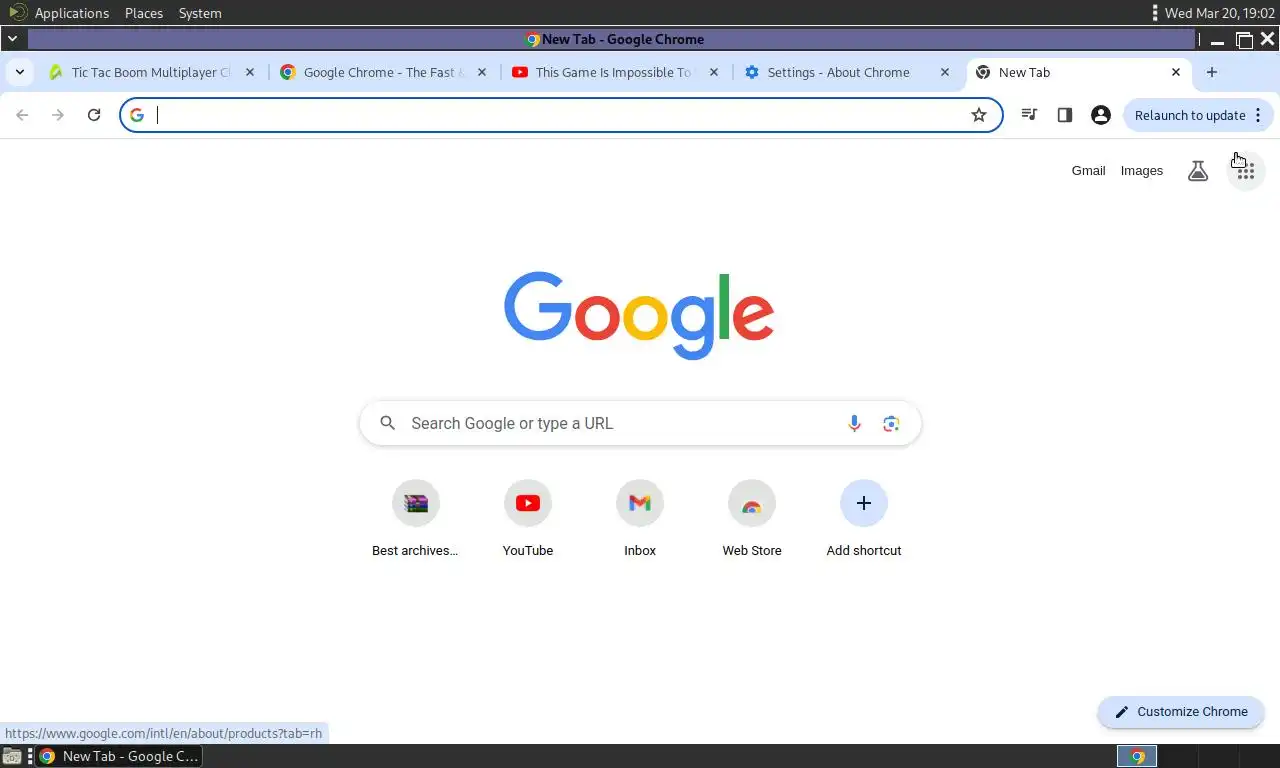Switch to Tic Tac Boom Multiplayer tab

pos(152,72)
